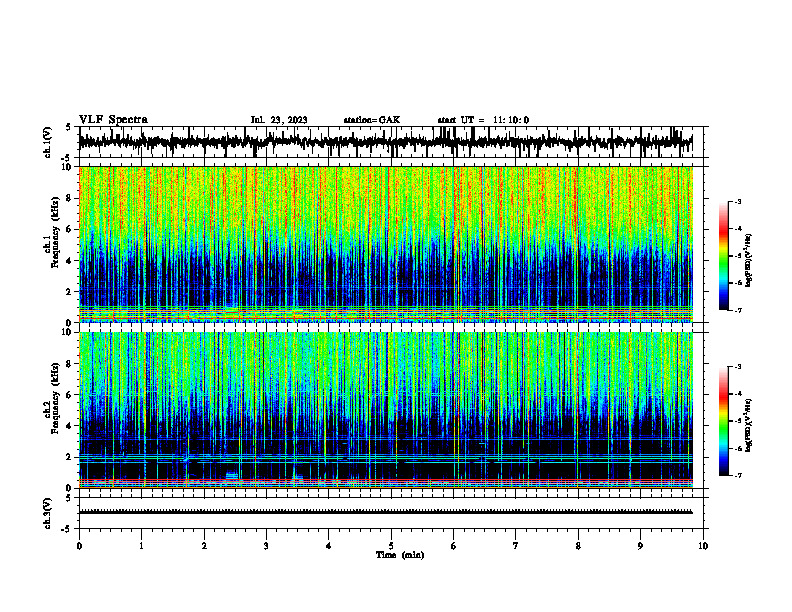
Task: Click the ch.2 frequency tick "8"
Action: click(x=71, y=364)
